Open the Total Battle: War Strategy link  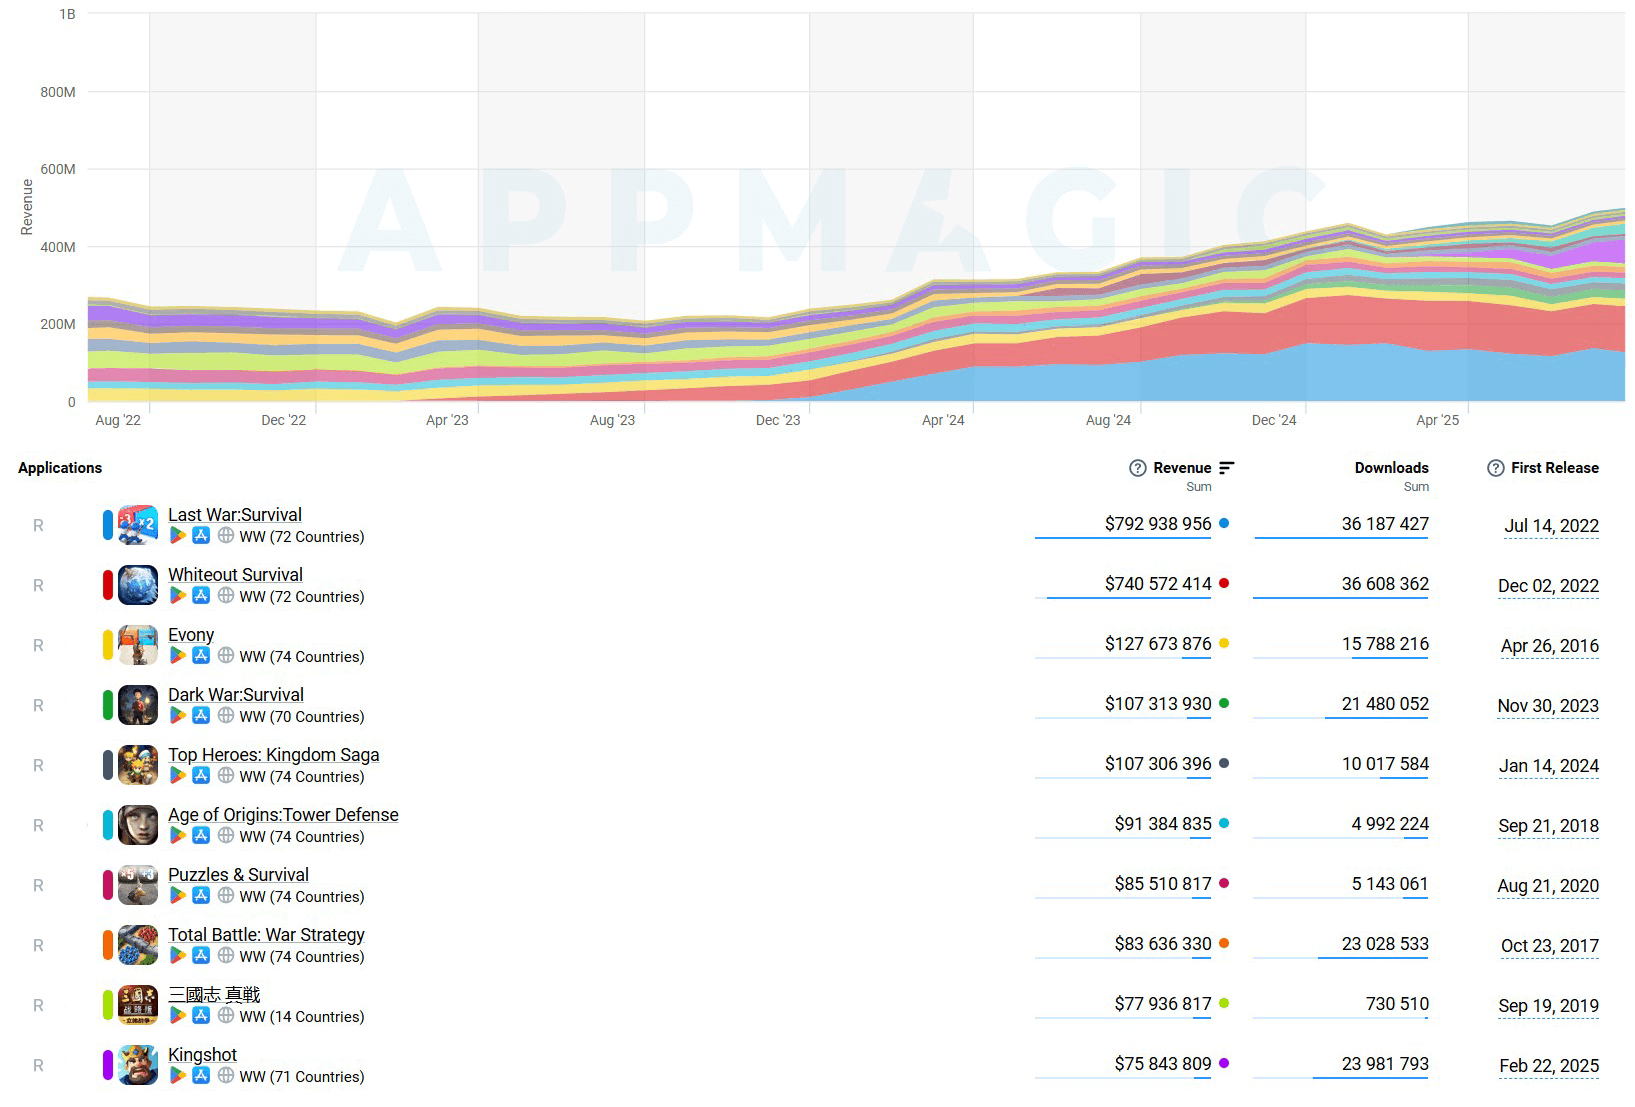(x=266, y=935)
